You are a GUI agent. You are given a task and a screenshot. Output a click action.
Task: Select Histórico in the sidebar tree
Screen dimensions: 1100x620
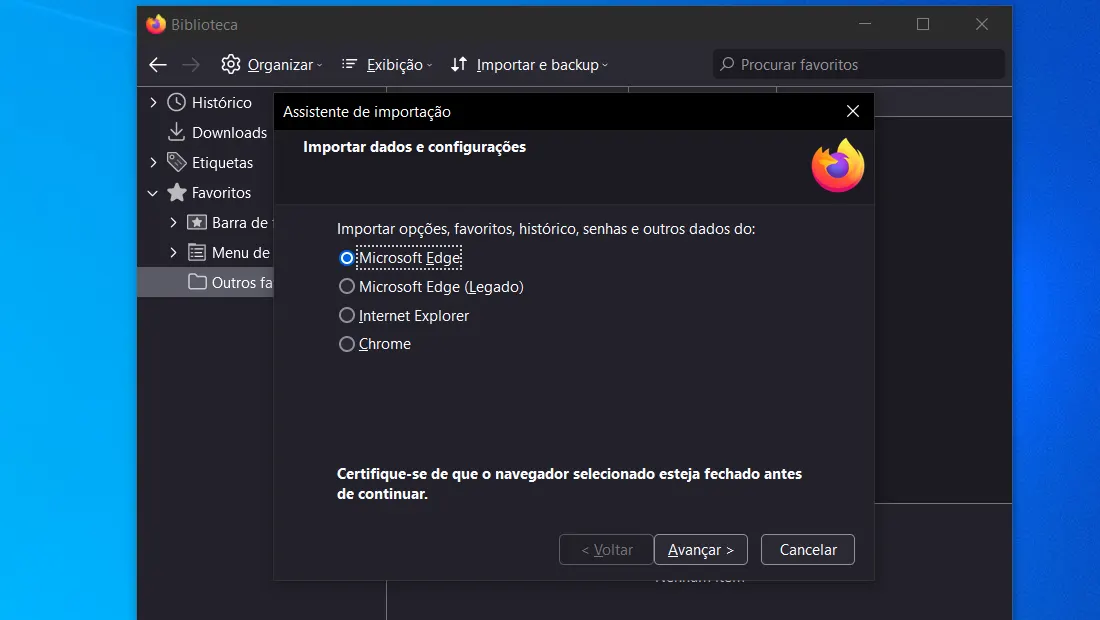222,102
